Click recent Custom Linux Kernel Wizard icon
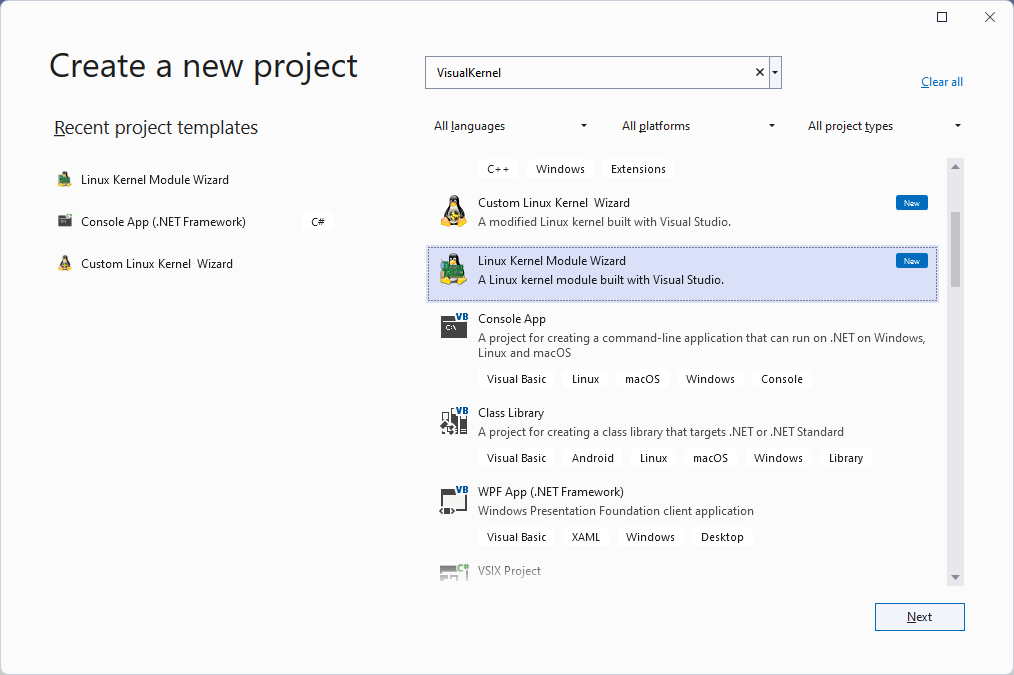Screen dimensions: 1014x675 [x=65, y=263]
